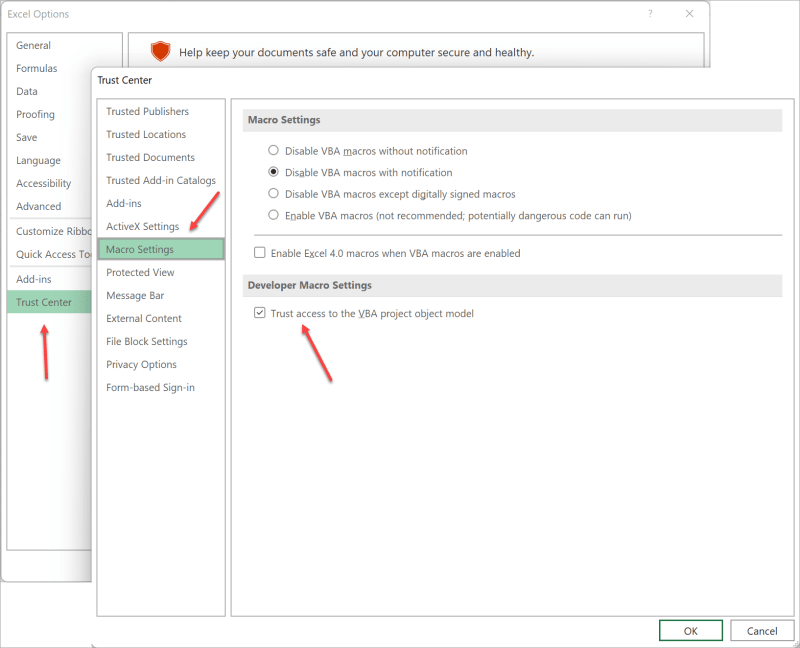Click the Excel Options help question mark
This screenshot has width=800, height=648.
click(650, 14)
